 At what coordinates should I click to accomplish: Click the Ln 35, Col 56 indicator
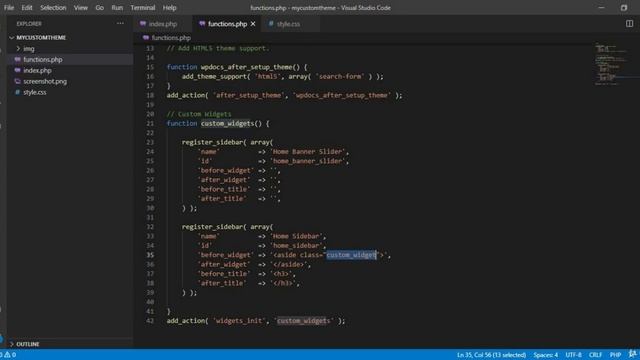[x=491, y=355]
